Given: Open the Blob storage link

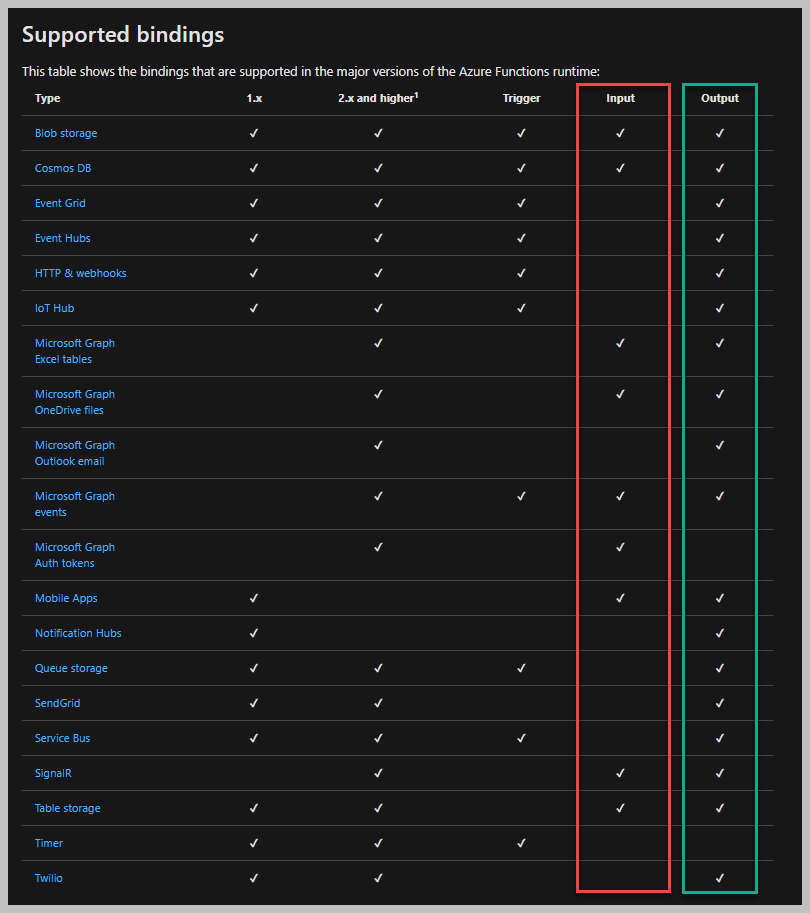Looking at the screenshot, I should (x=66, y=133).
